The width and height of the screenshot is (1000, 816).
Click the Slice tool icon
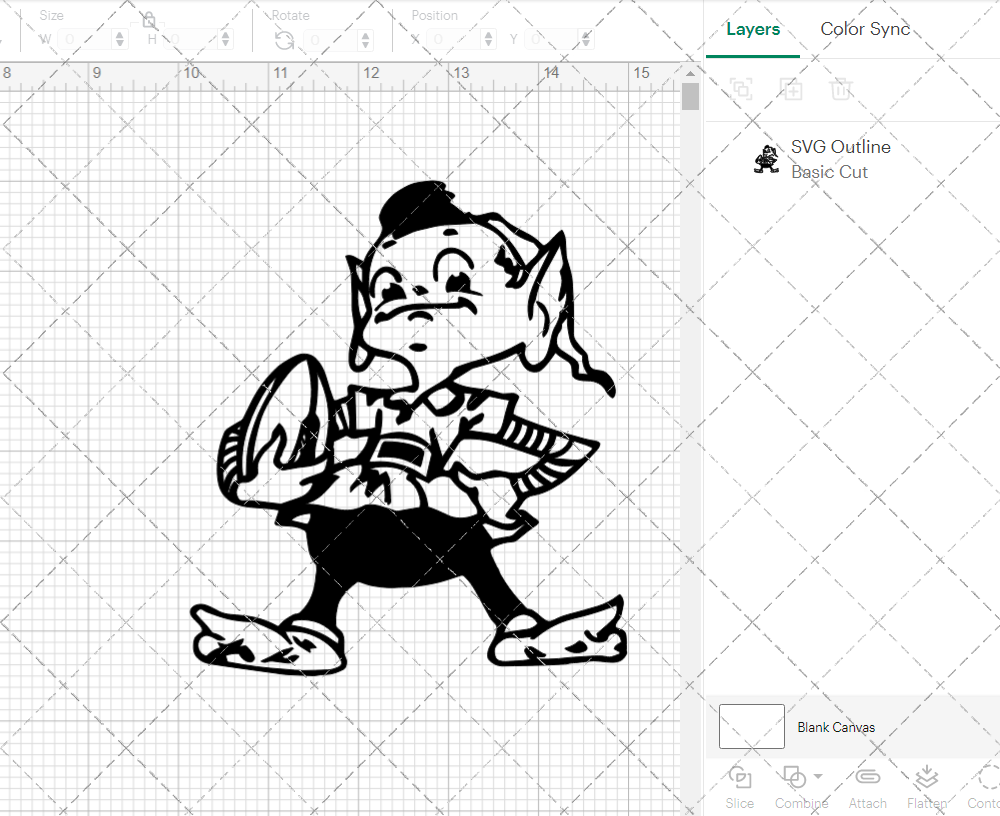740,778
